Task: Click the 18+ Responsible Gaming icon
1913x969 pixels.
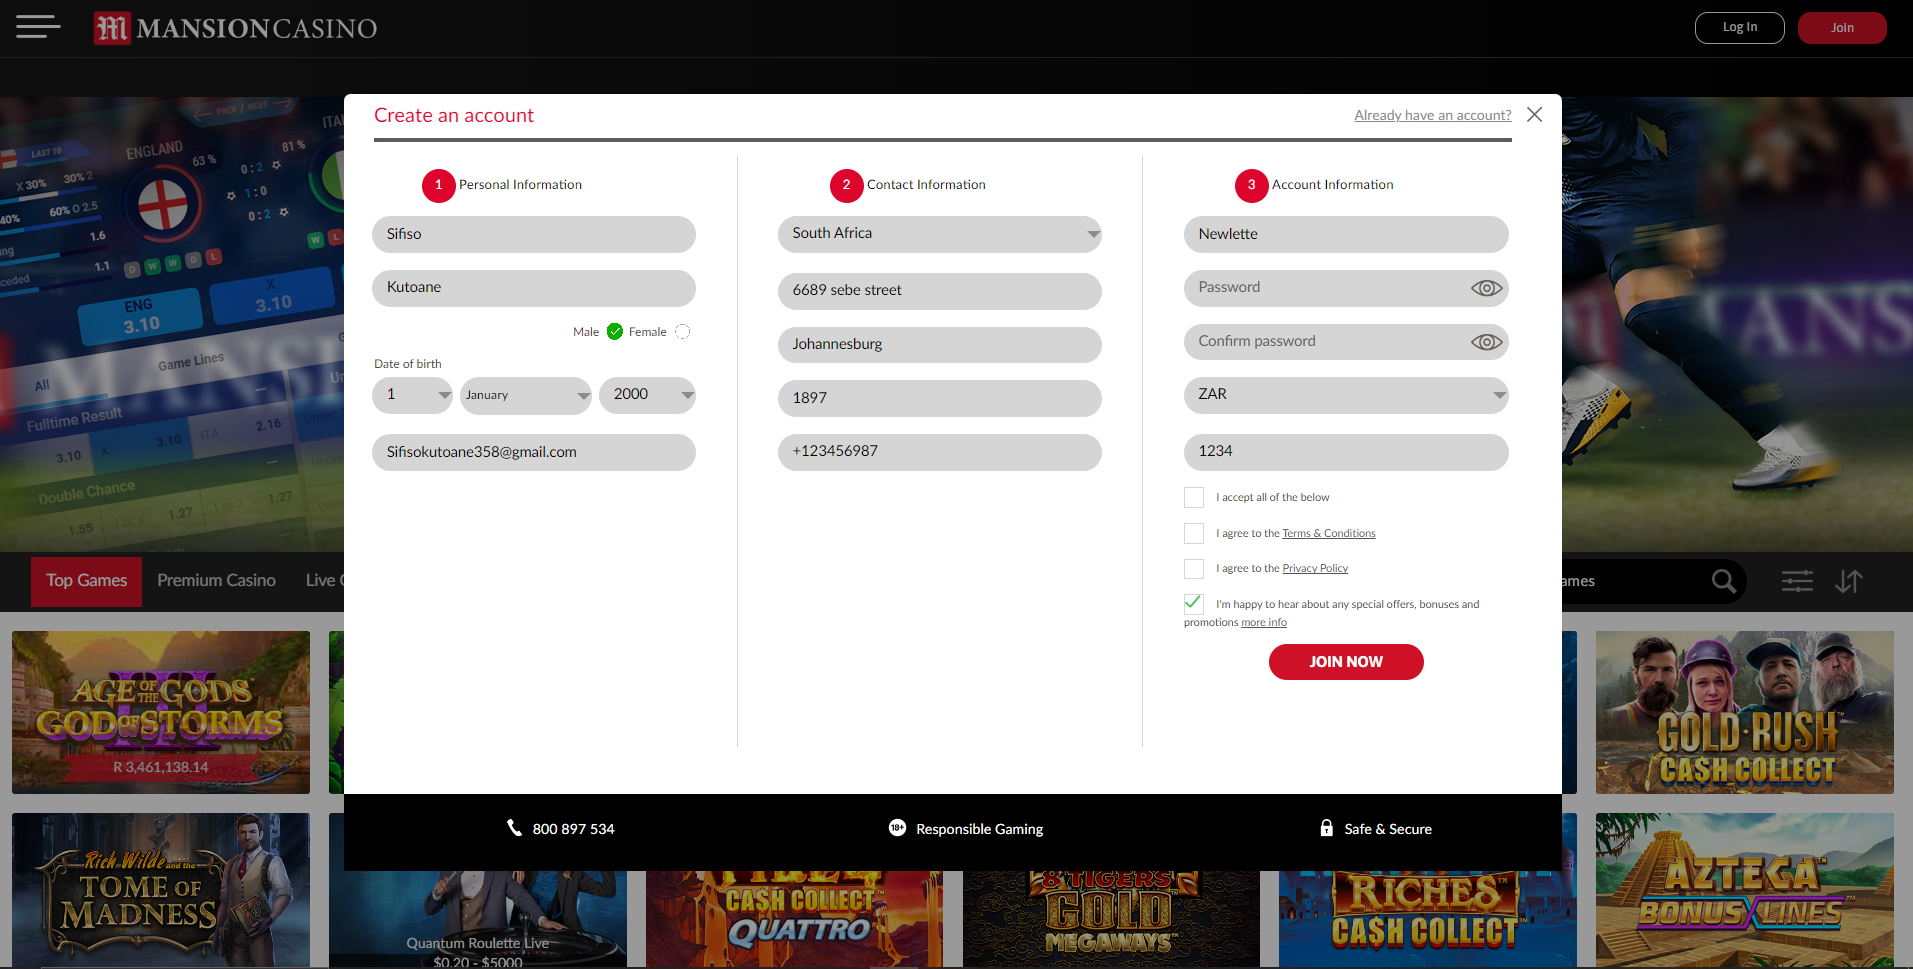Action: [x=897, y=828]
